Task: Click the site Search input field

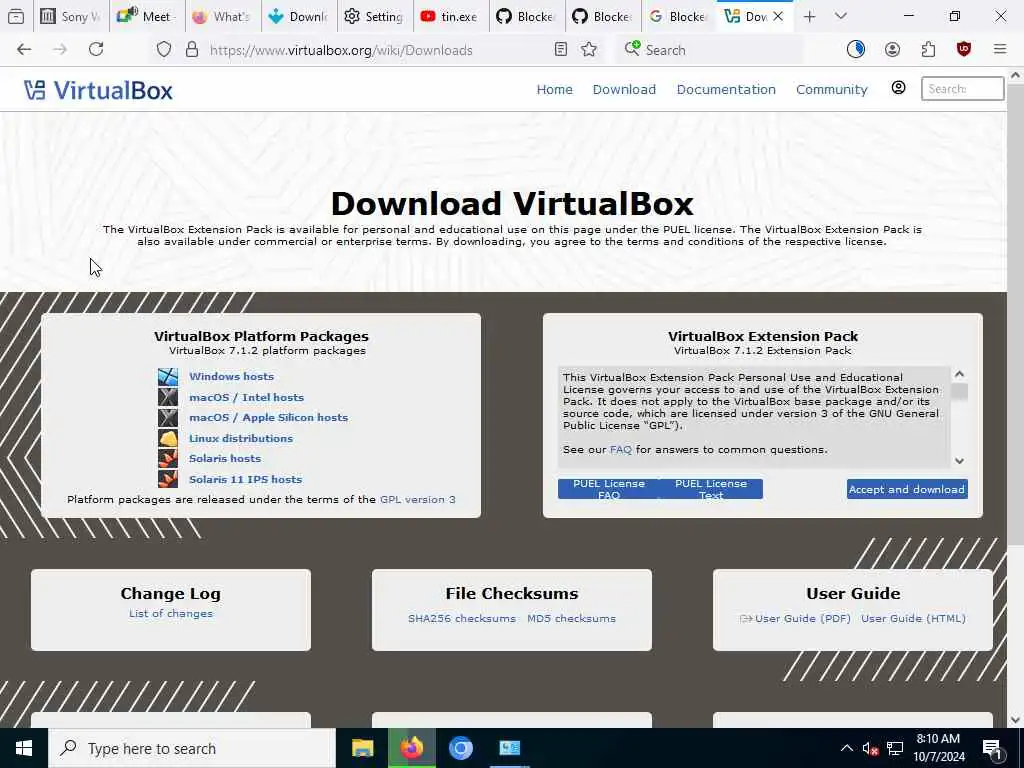Action: coord(963,88)
